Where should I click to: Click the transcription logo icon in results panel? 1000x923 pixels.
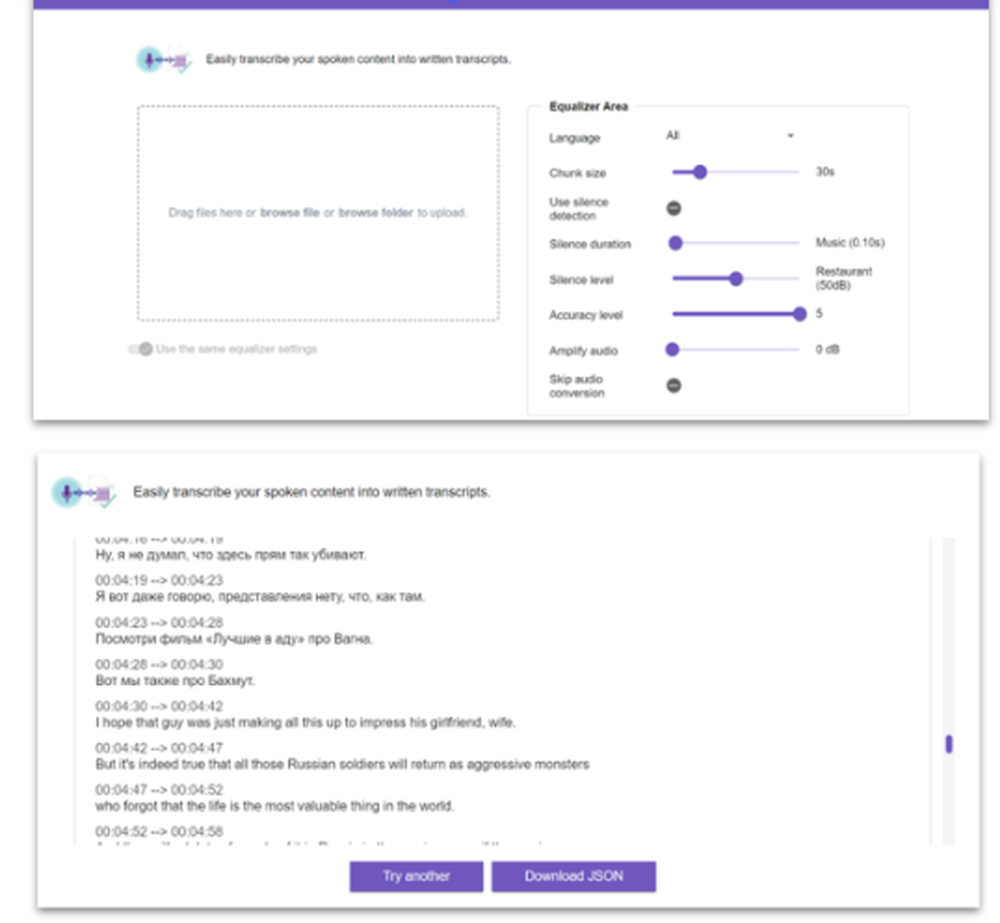pos(84,492)
